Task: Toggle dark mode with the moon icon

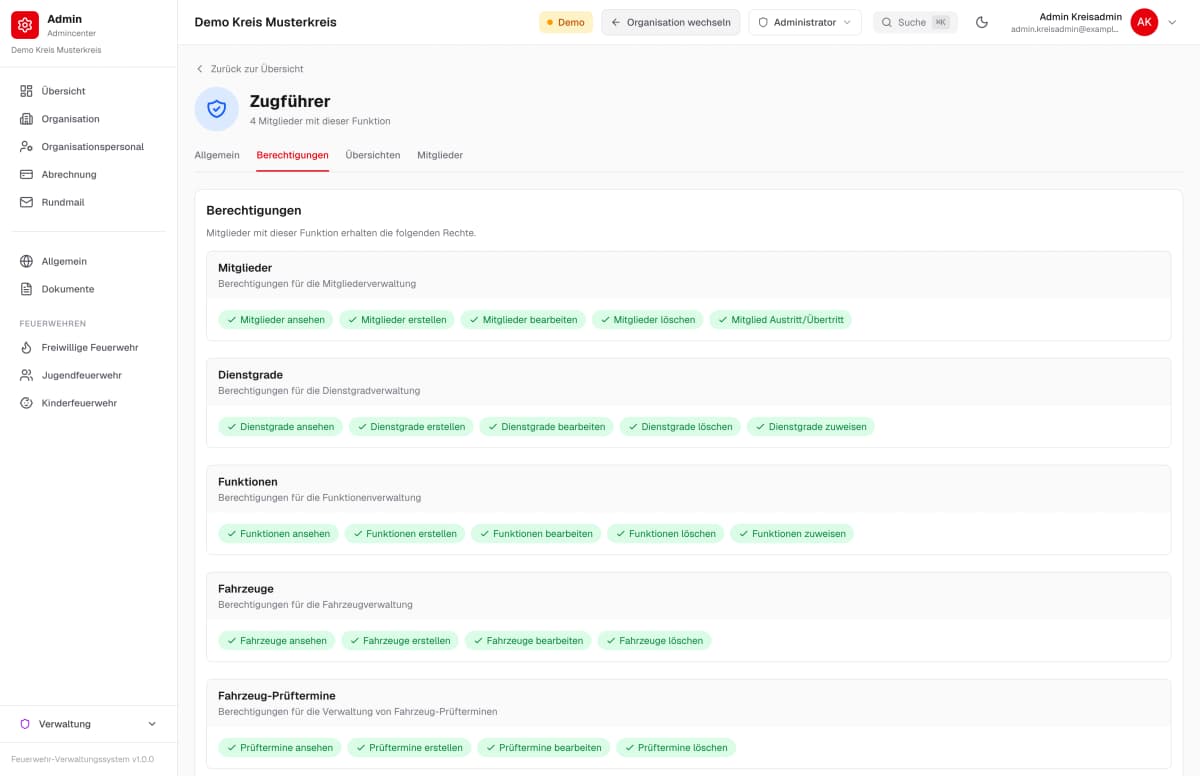Action: [x=982, y=22]
